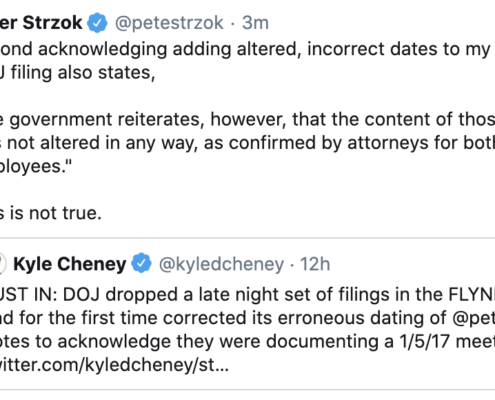Screen dimensions: 495x400
Task: Click the 'is not true.' tweet line
Action: [51, 213]
